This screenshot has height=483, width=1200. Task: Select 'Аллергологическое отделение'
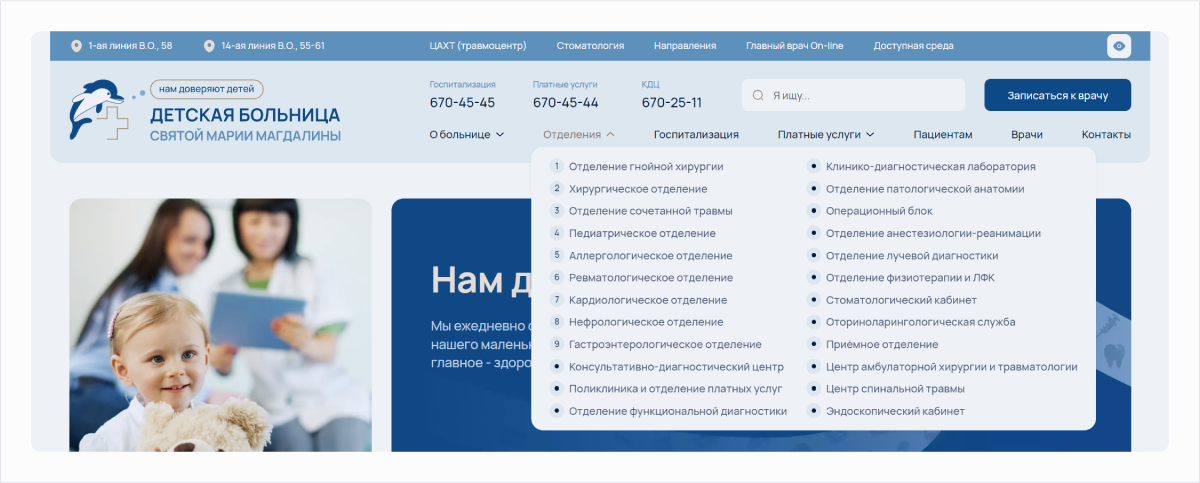[650, 255]
